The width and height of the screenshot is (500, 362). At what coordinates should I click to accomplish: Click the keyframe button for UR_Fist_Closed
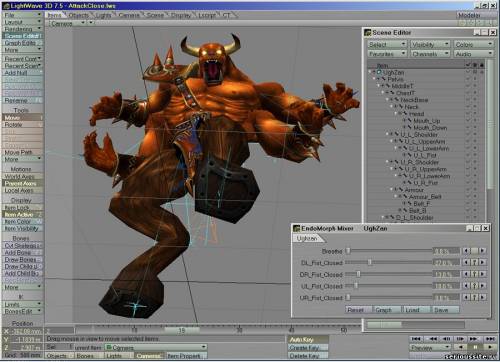coord(474,297)
